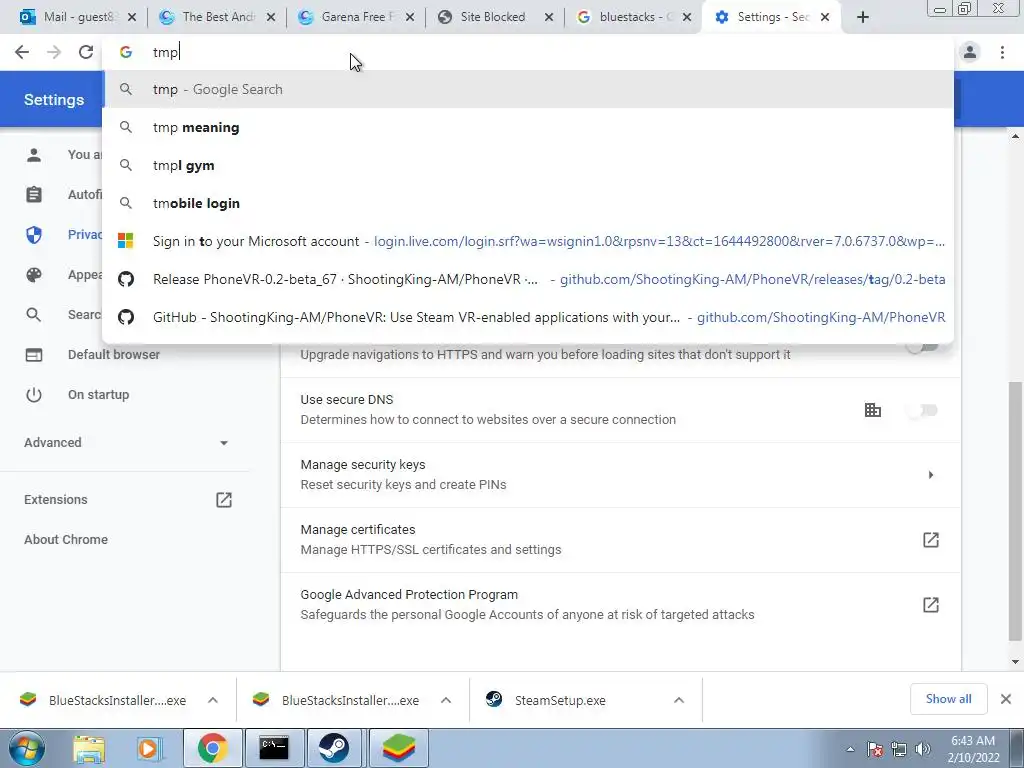Open About Chrome in sidebar
This screenshot has height=768, width=1024.
click(x=66, y=539)
